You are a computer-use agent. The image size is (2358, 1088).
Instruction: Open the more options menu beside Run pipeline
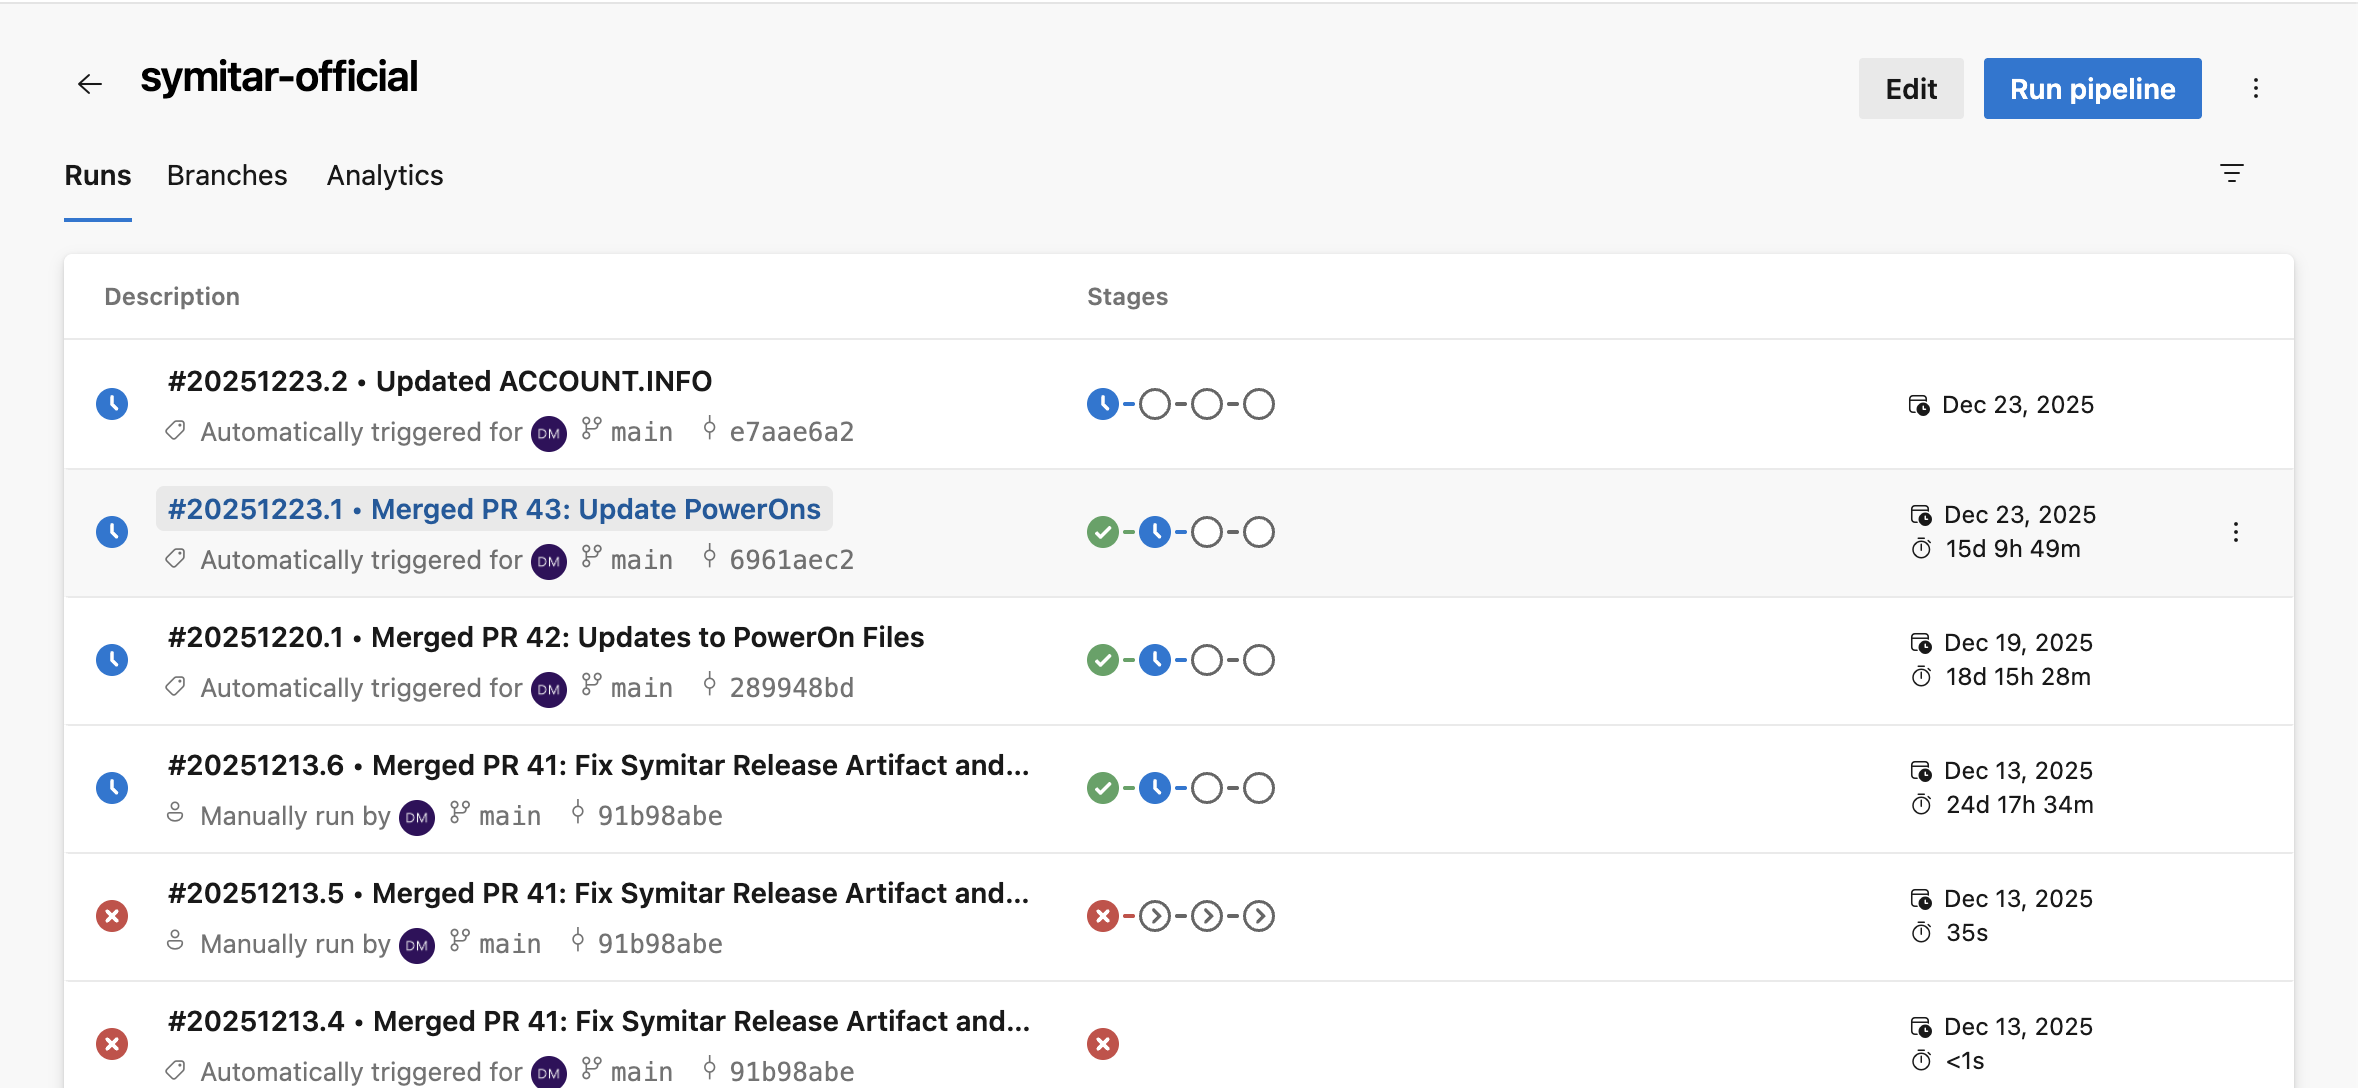pos(2255,88)
